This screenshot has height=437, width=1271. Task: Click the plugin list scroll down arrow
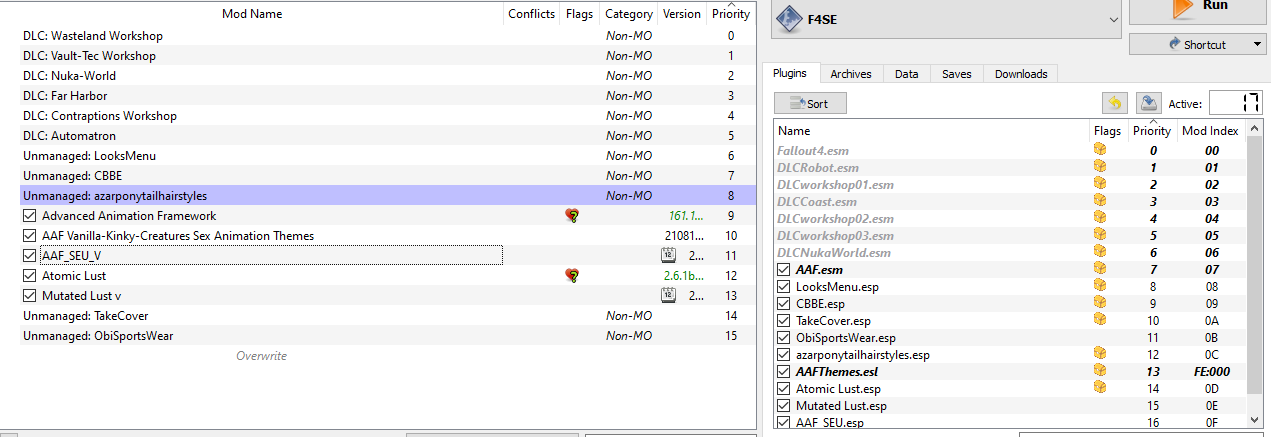point(1255,420)
